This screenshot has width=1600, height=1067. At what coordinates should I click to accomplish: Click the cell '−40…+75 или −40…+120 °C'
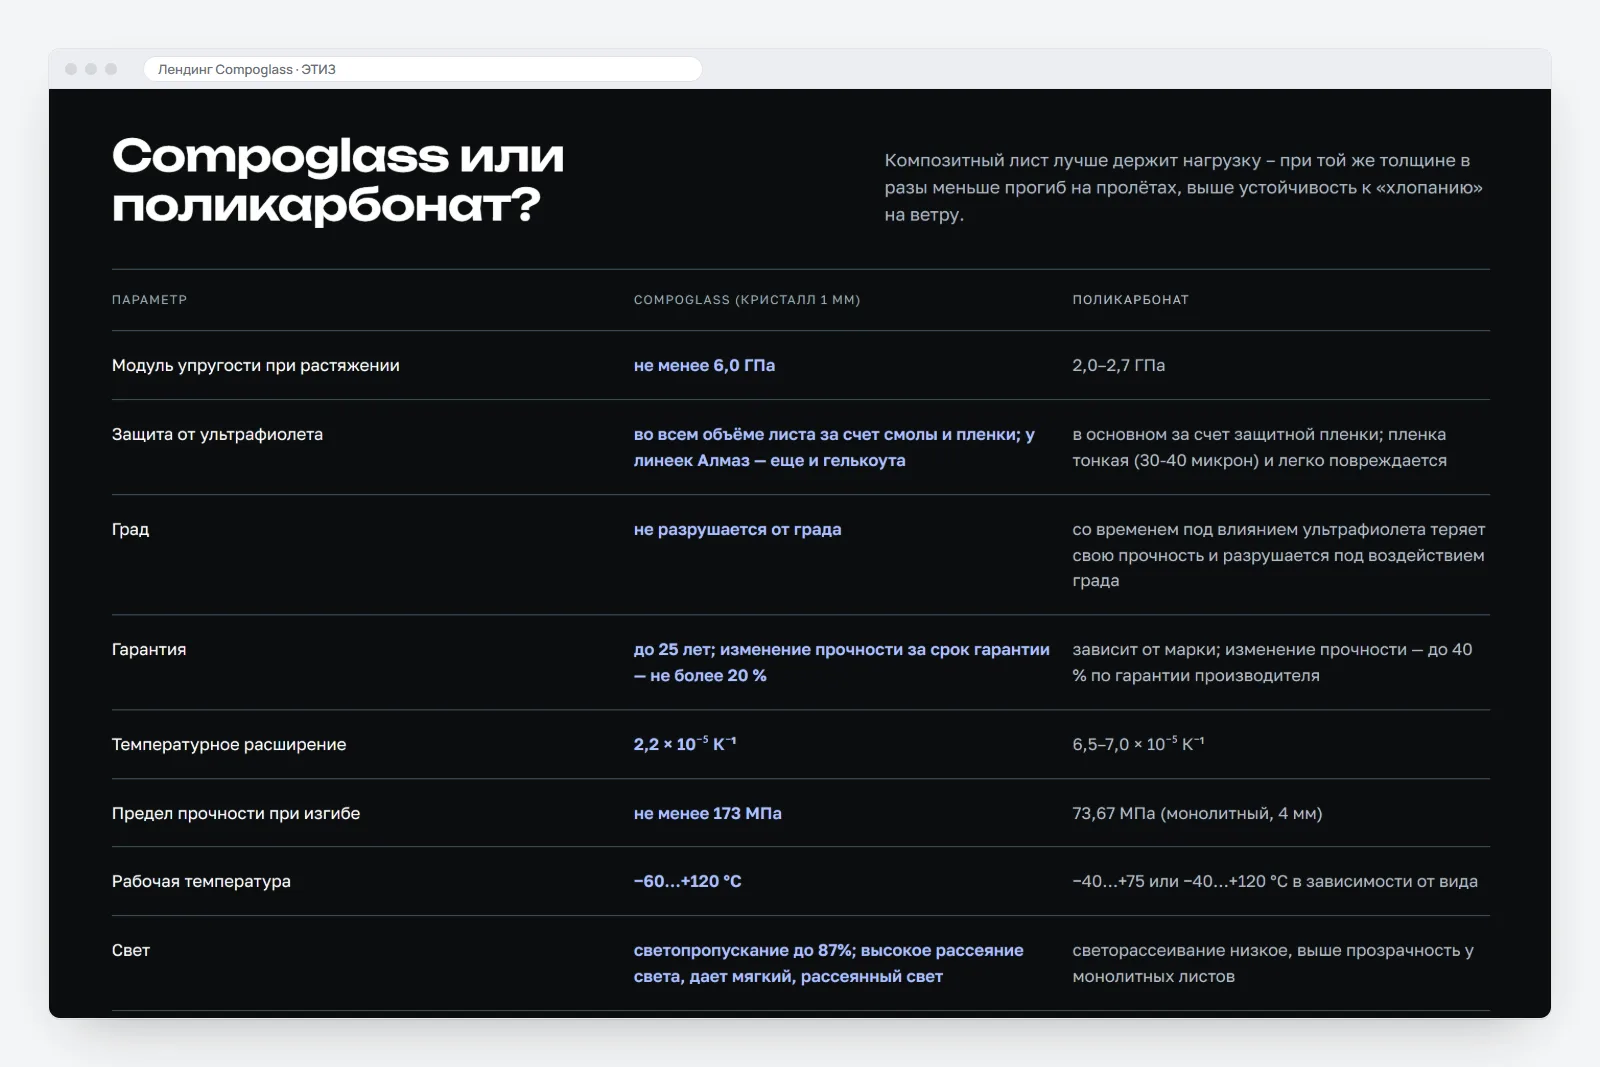(1275, 881)
